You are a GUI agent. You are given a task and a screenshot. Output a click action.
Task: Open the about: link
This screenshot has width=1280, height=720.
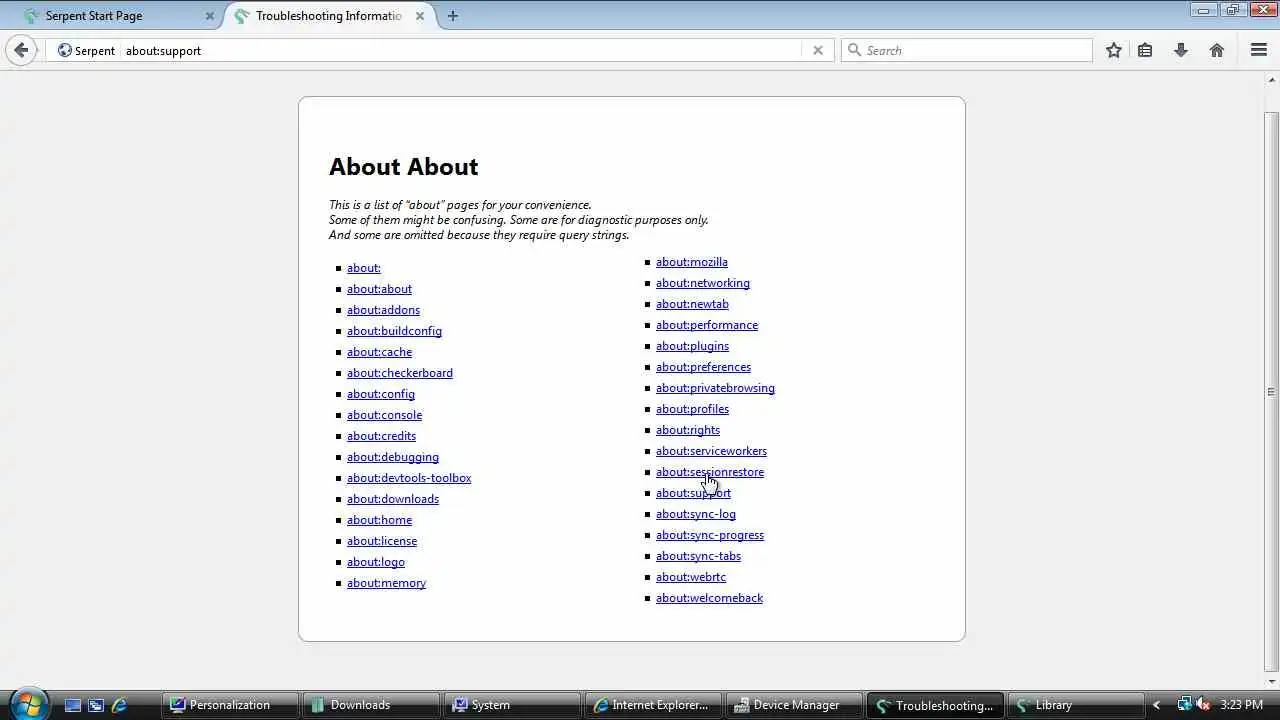364,268
